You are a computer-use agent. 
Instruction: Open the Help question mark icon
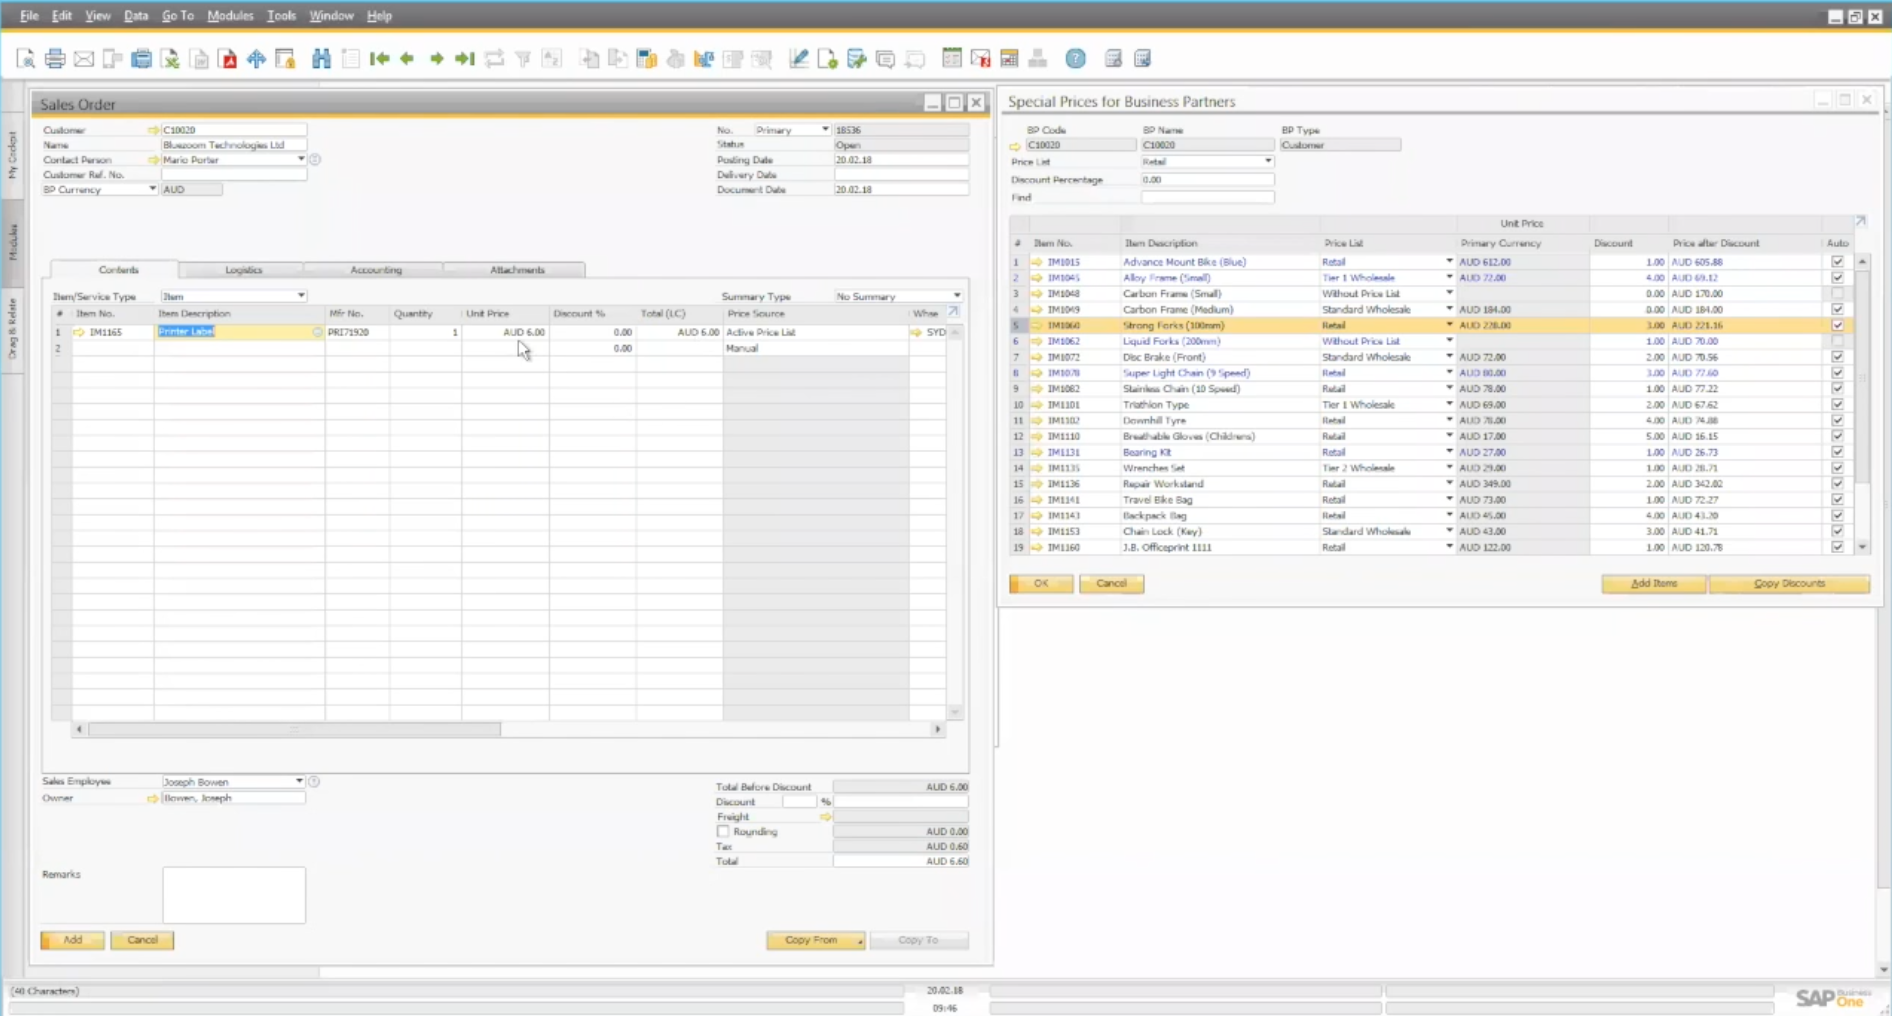point(1075,59)
